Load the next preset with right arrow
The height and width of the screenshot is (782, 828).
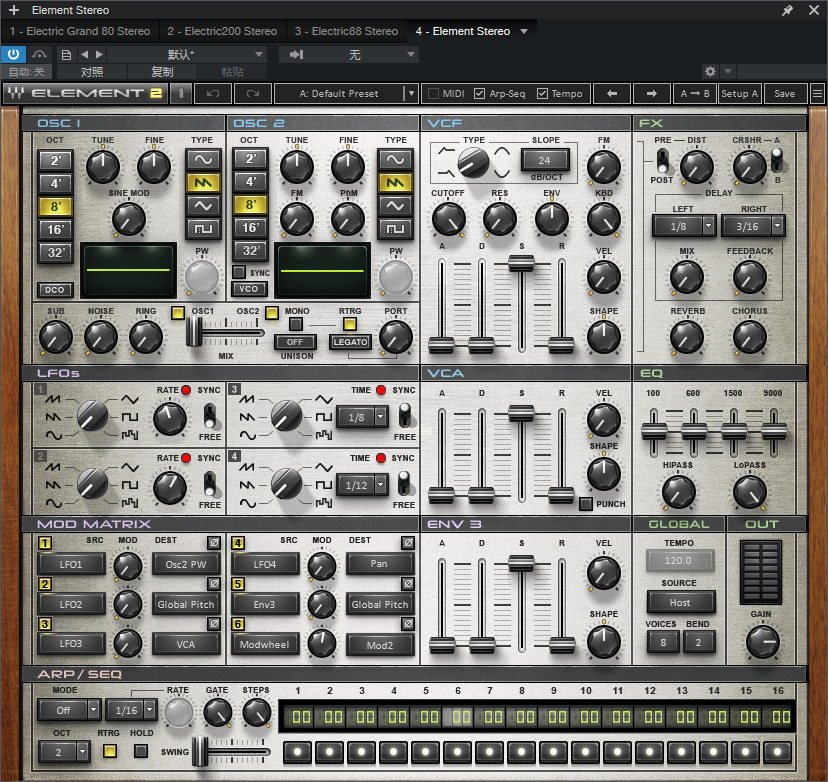point(652,93)
